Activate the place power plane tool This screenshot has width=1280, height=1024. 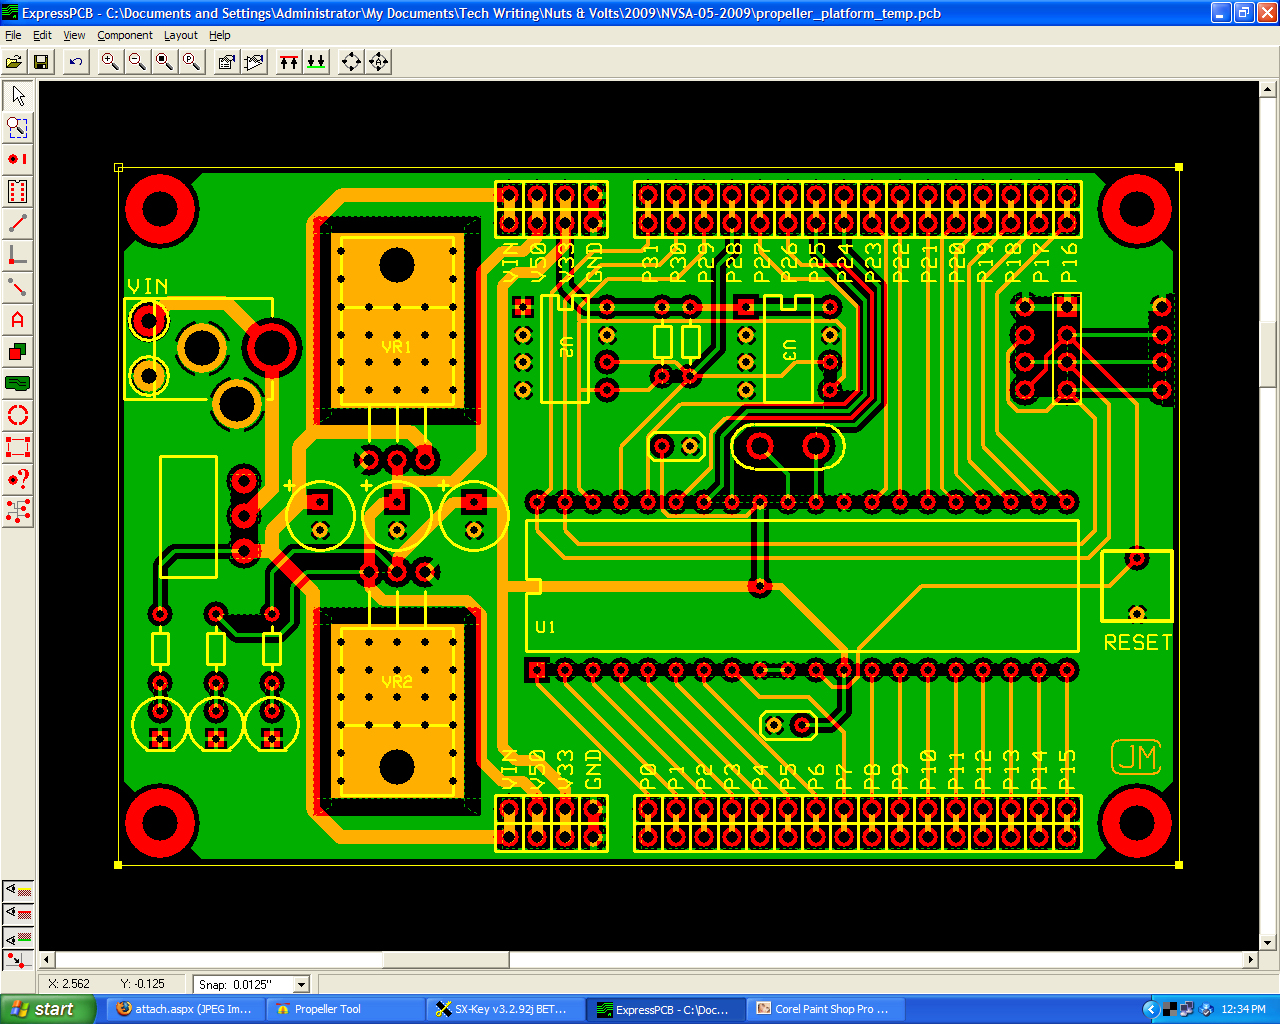coord(16,383)
